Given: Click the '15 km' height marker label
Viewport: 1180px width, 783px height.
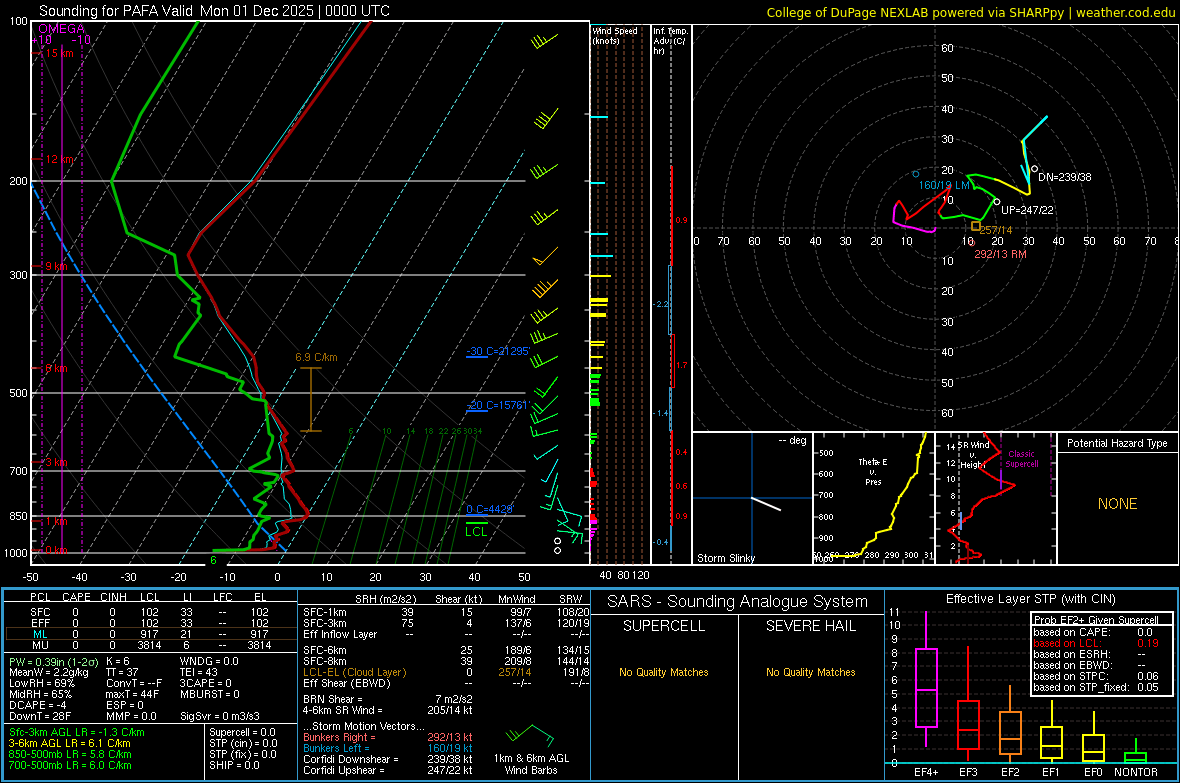Looking at the screenshot, I should [59, 53].
